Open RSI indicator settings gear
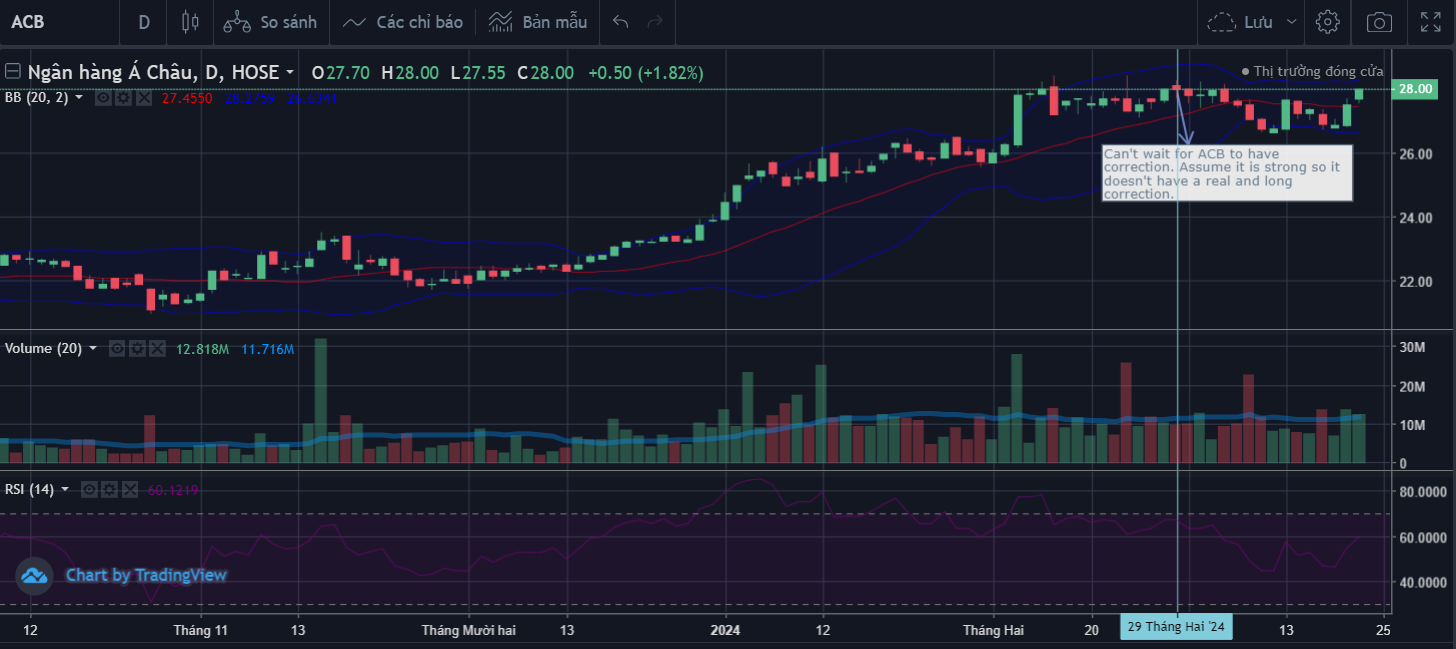Viewport: 1456px width, 649px height. point(109,489)
